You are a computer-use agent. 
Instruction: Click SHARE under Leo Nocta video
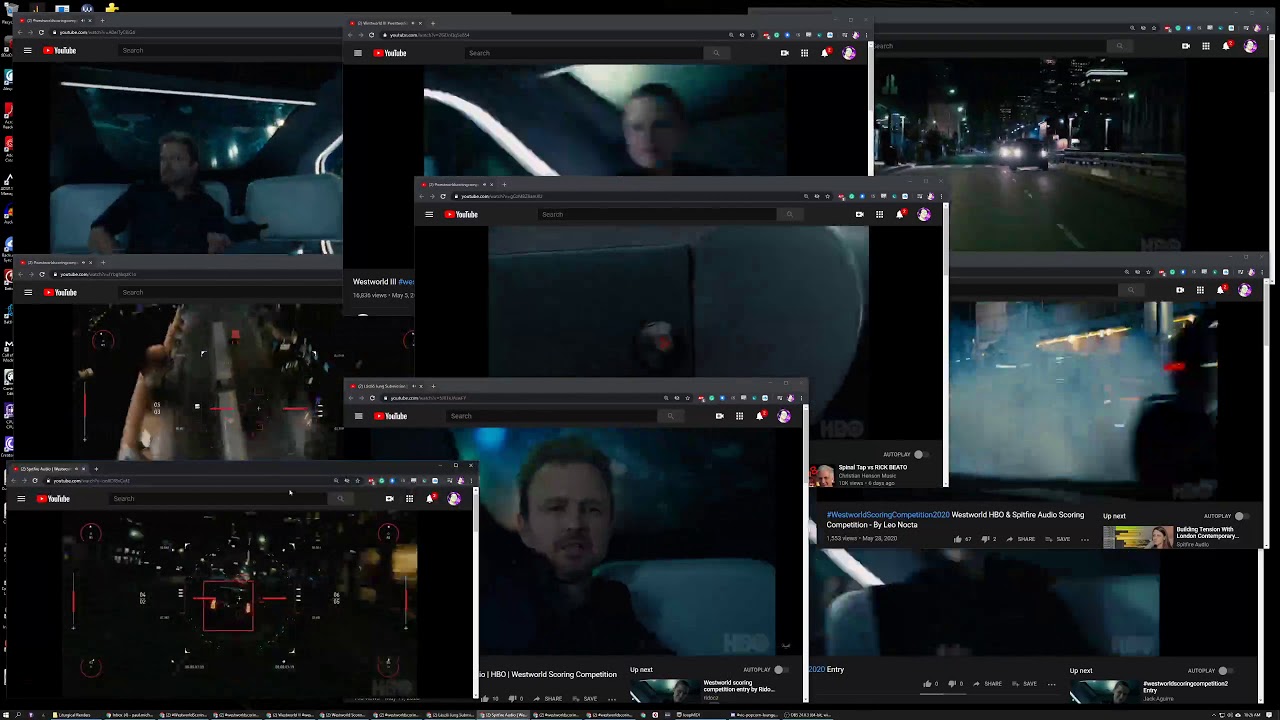(1022, 539)
